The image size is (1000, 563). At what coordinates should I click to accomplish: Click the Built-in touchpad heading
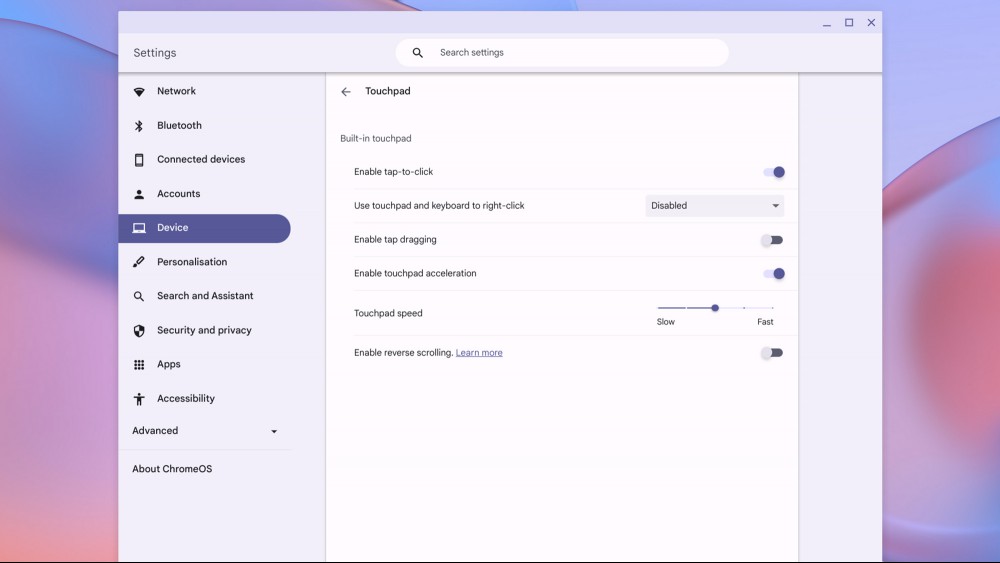point(376,138)
